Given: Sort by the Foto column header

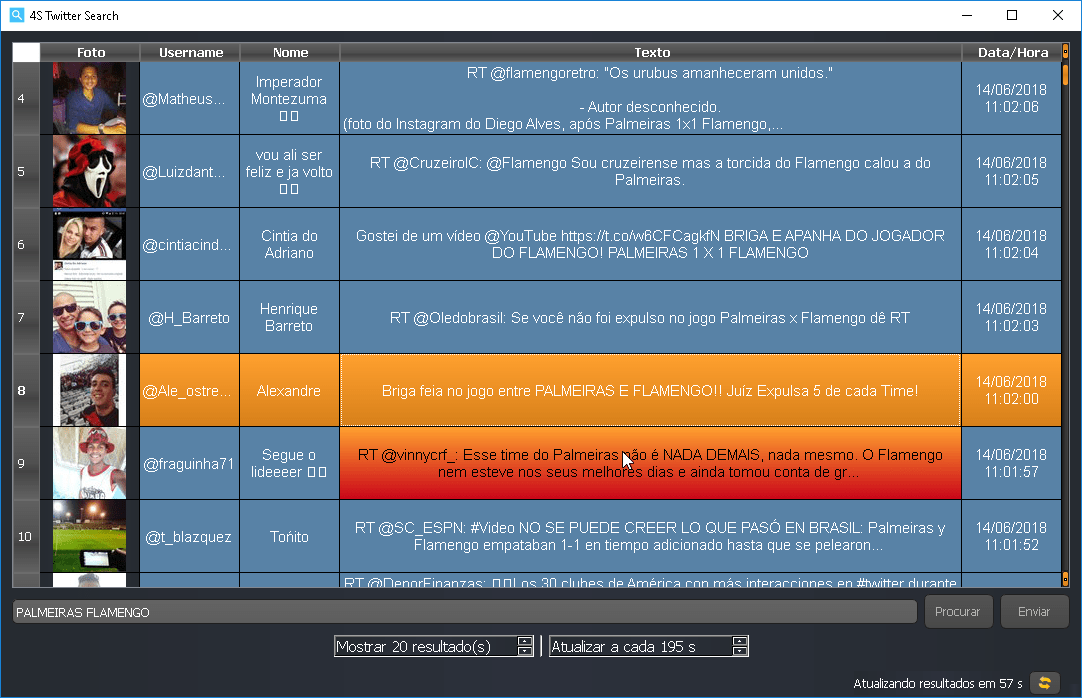Looking at the screenshot, I should tap(90, 52).
